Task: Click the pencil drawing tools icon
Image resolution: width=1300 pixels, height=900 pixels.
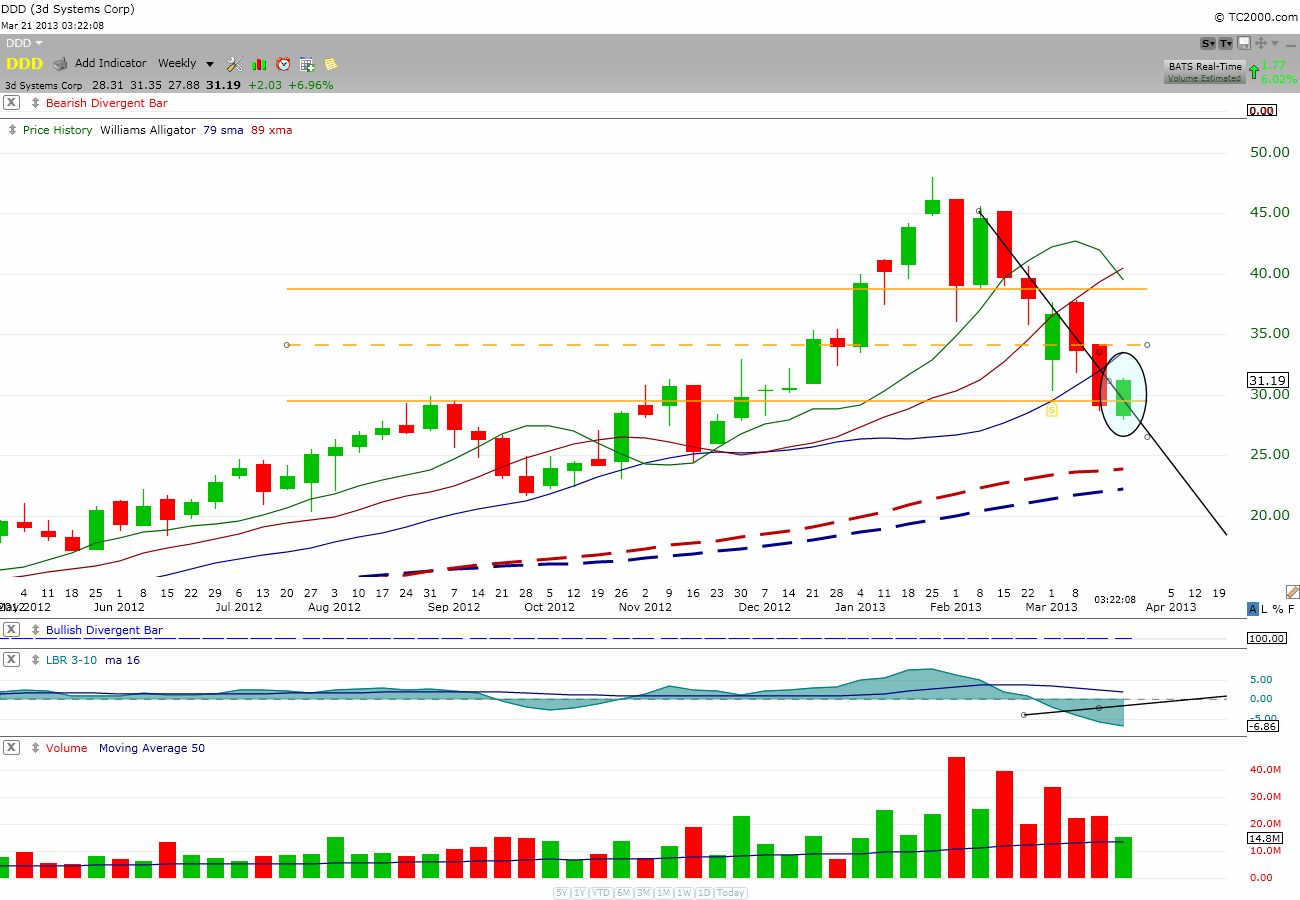Action: point(1291,592)
